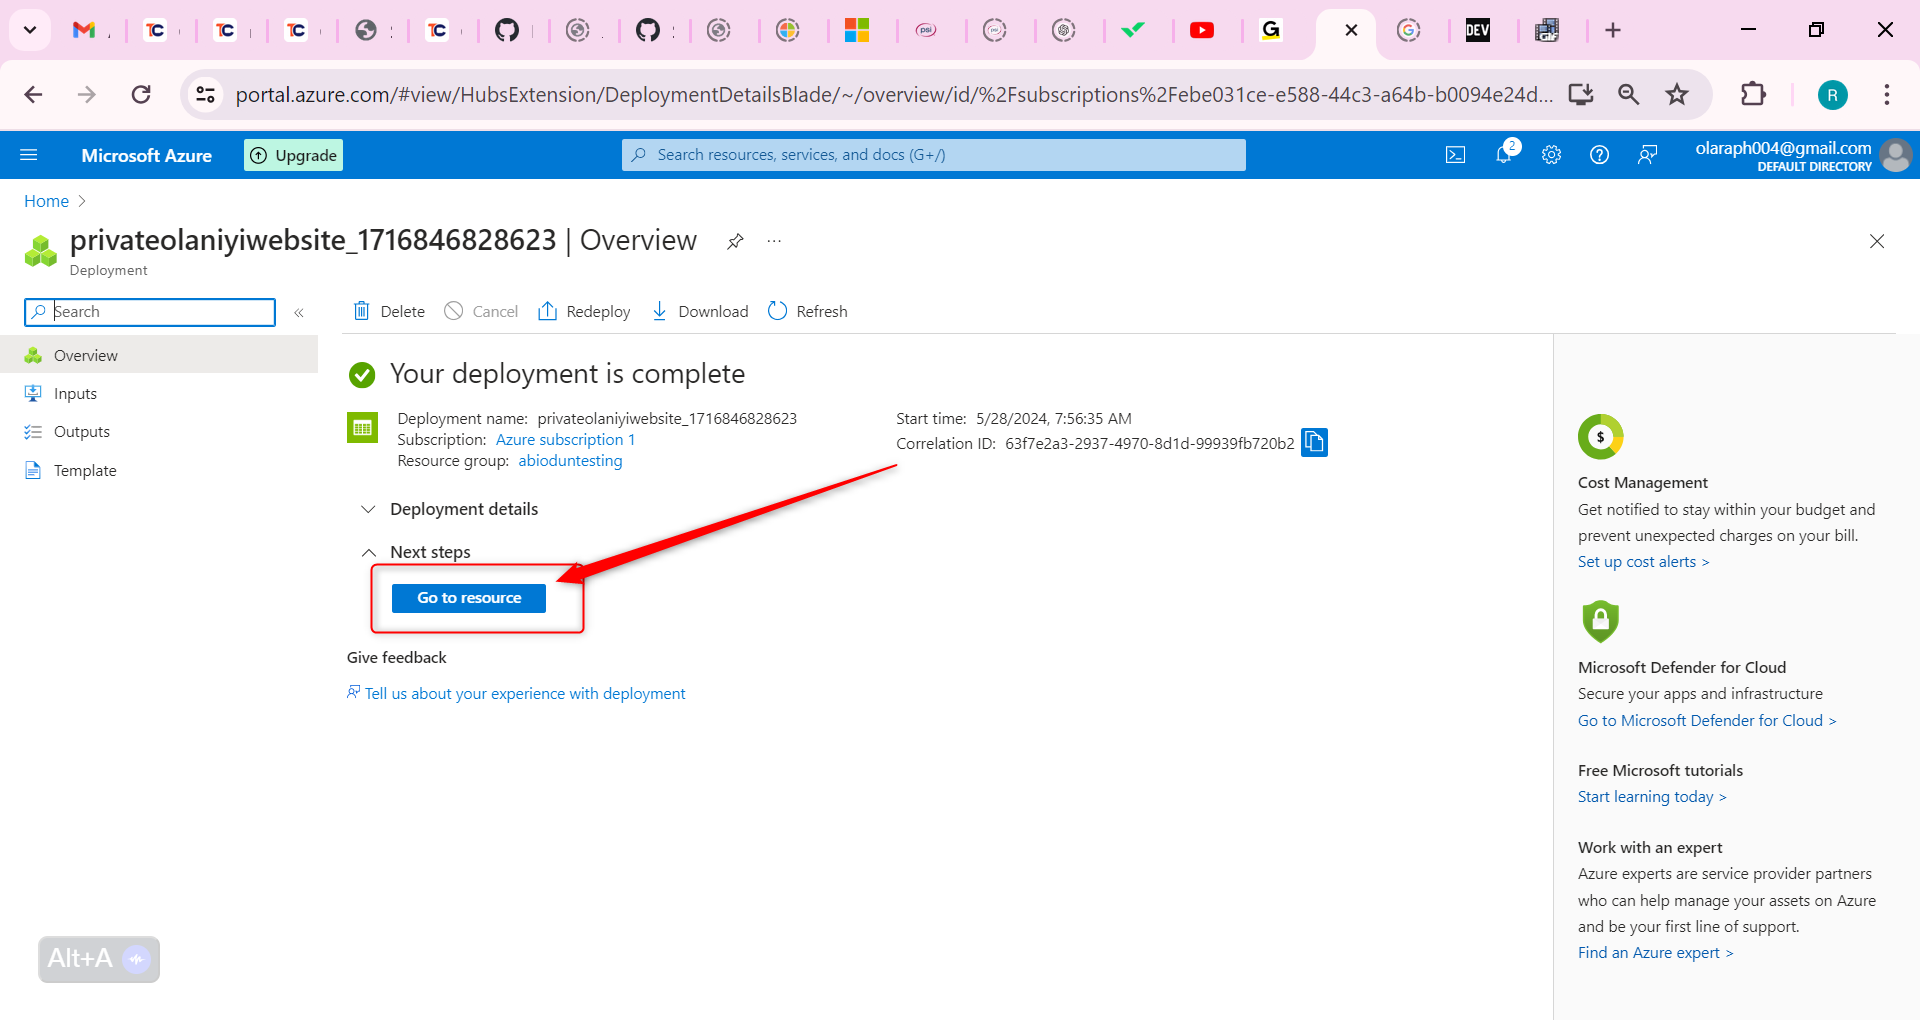Viewport: 1920px width, 1020px height.
Task: Click the Cancel toolbar command
Action: 481,311
